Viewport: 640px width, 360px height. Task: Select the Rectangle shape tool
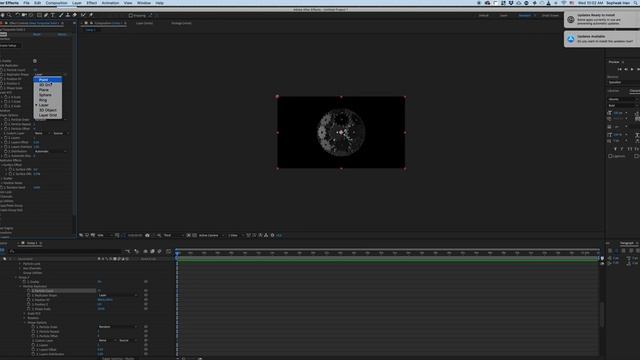pos(39,15)
